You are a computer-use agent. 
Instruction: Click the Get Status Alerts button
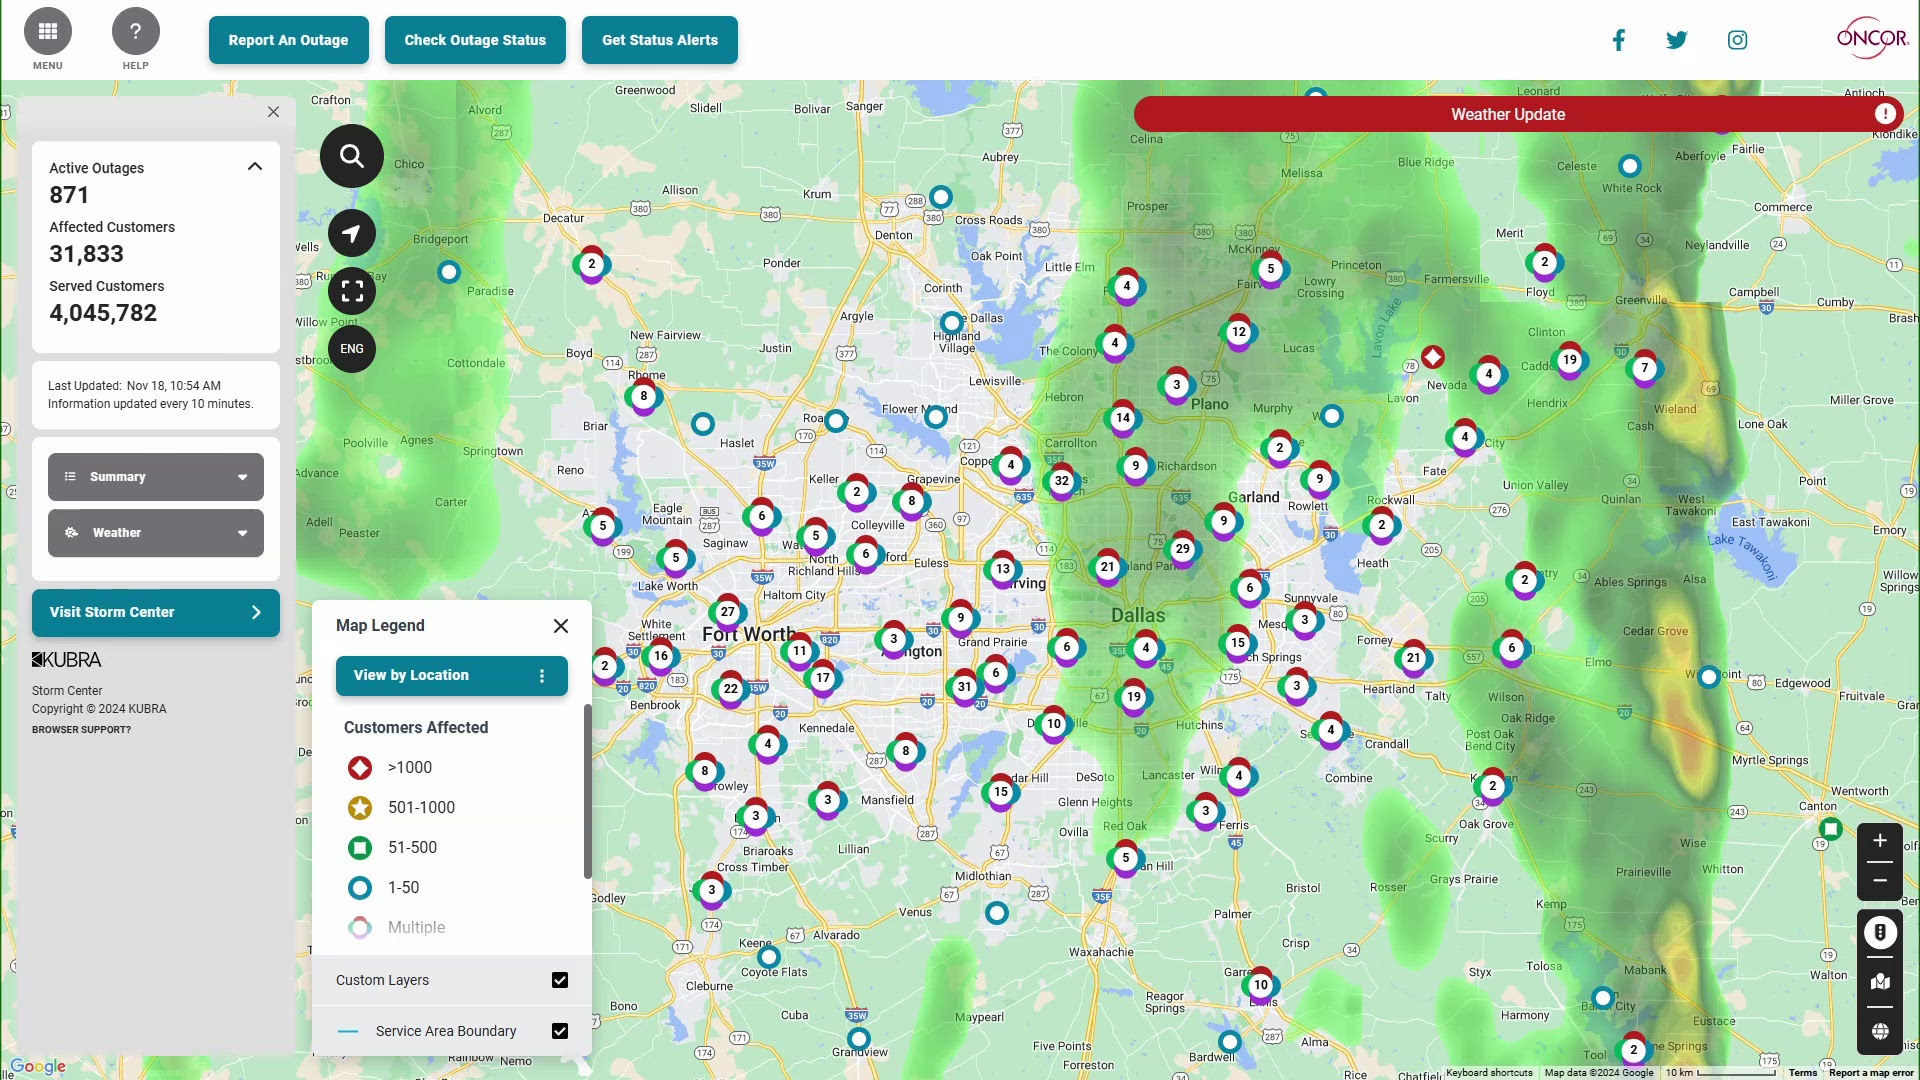click(659, 40)
